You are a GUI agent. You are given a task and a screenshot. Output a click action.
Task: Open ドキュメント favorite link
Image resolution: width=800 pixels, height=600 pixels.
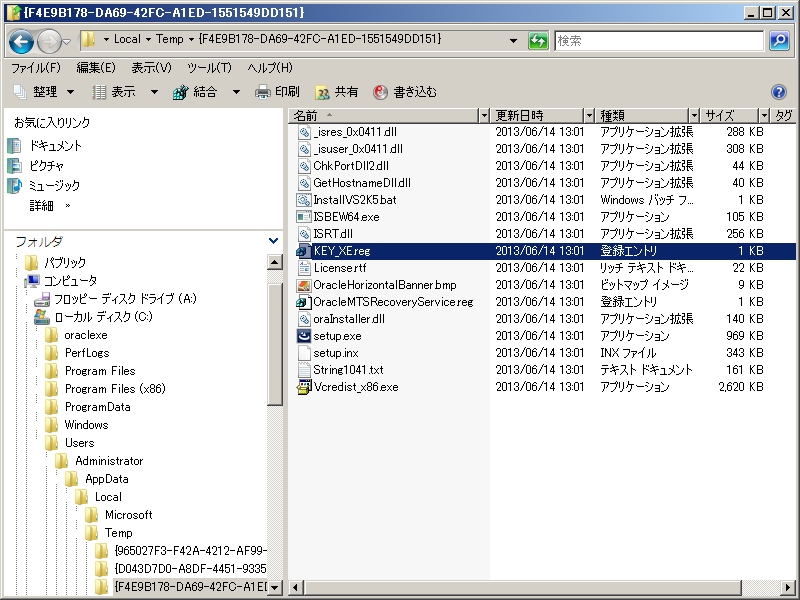55,146
